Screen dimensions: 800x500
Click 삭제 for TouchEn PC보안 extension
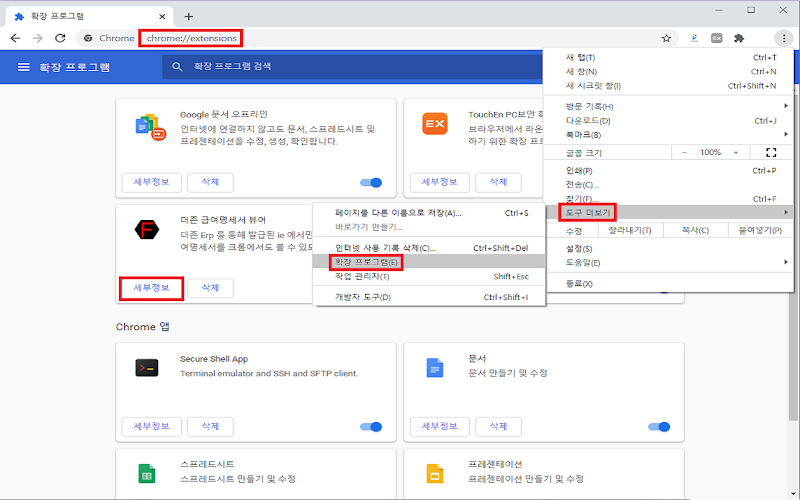[x=498, y=182]
